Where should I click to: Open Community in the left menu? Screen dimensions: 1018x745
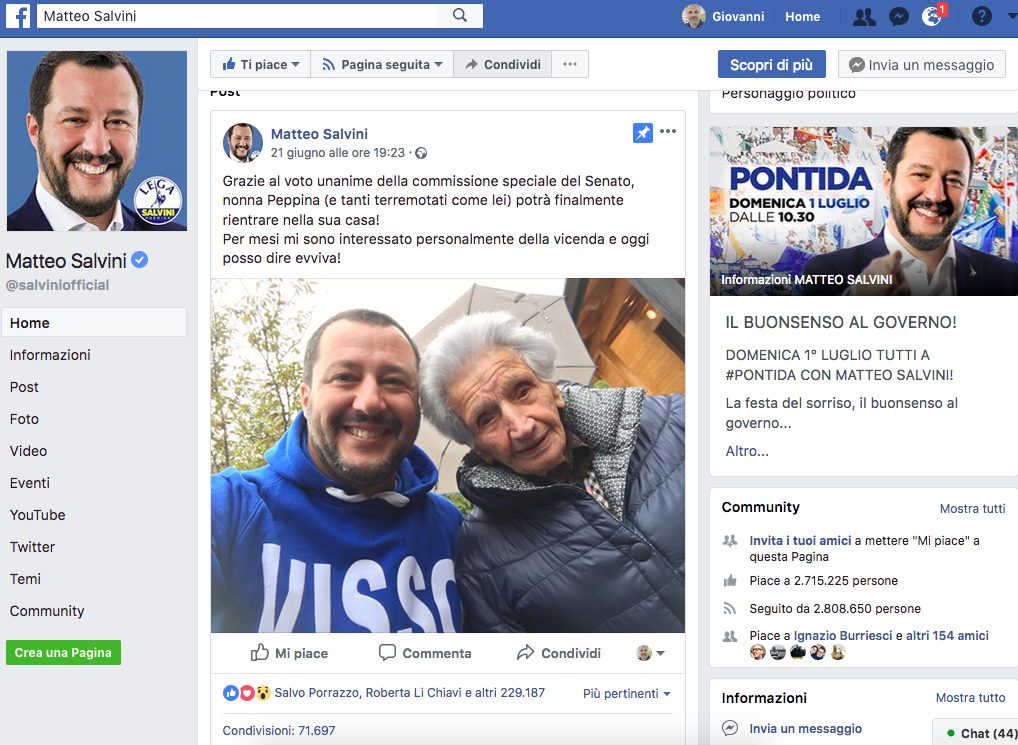pos(47,611)
